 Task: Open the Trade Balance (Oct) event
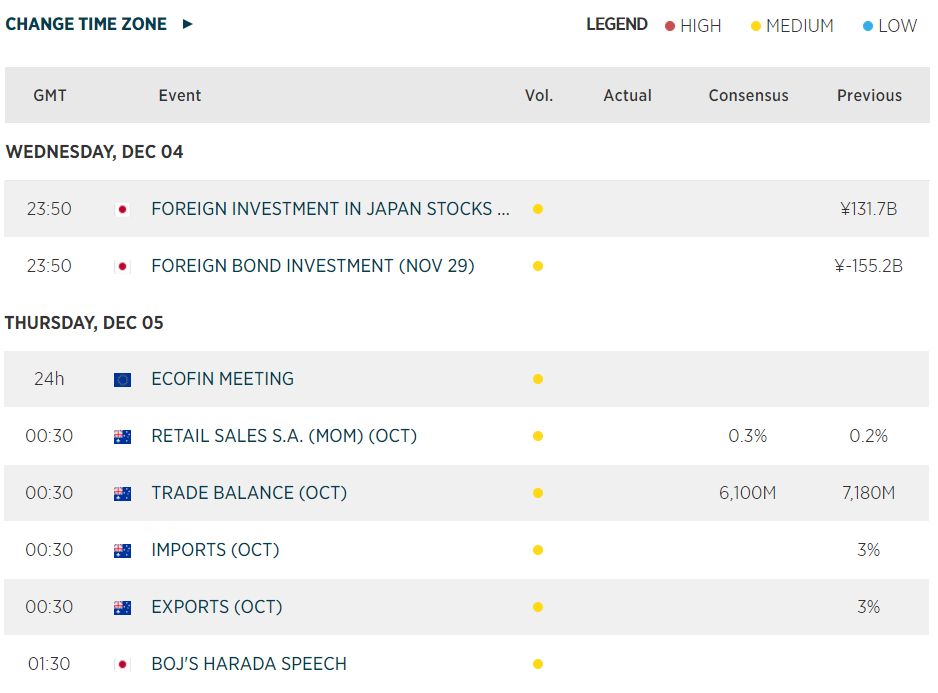click(x=249, y=493)
